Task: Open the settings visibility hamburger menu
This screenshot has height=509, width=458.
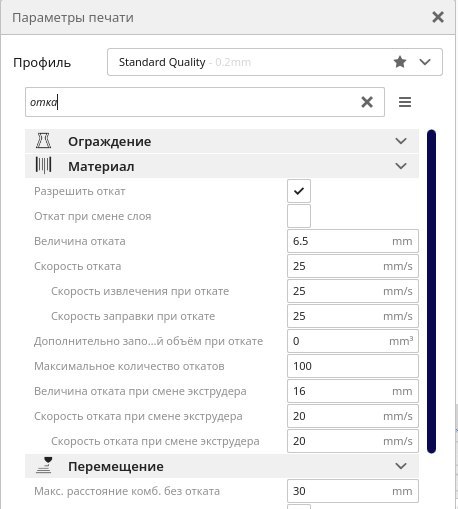Action: coord(405,102)
